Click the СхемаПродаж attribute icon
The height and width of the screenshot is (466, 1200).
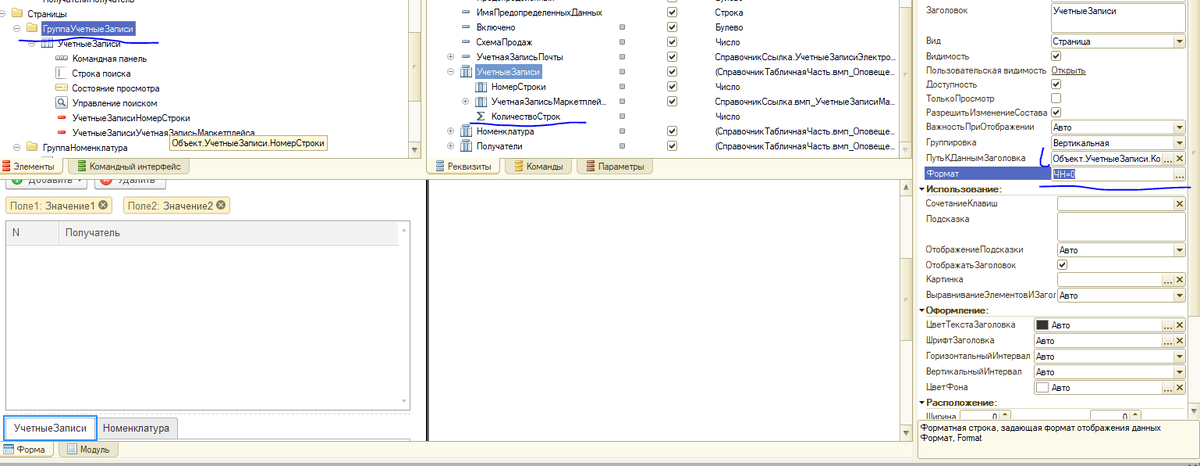coord(467,44)
